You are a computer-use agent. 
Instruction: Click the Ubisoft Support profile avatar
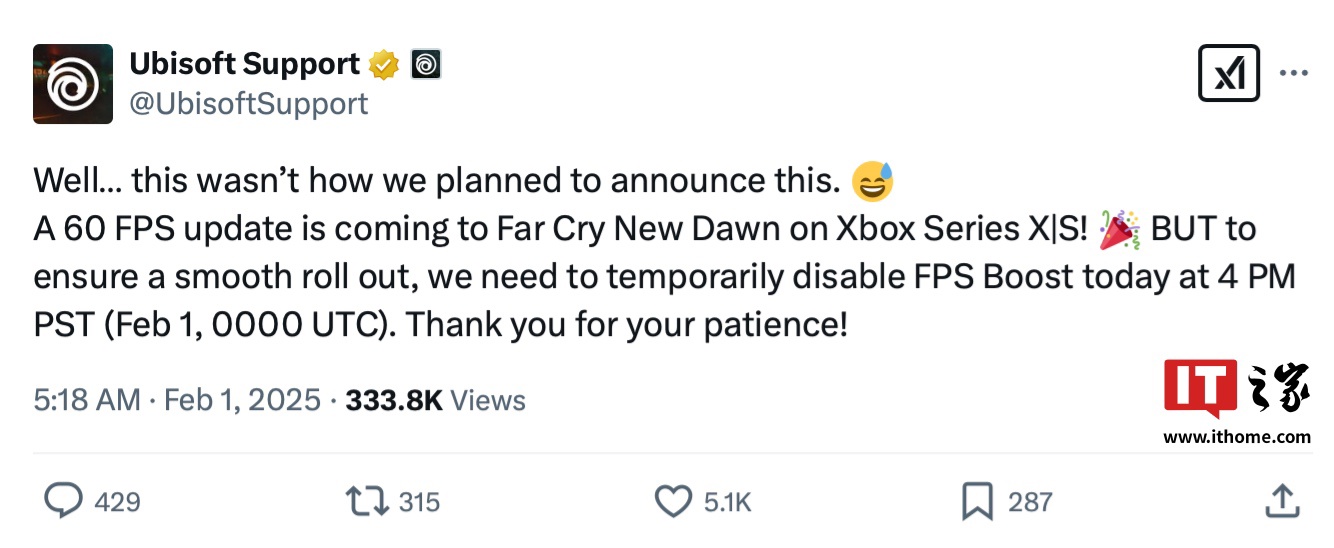[x=73, y=84]
